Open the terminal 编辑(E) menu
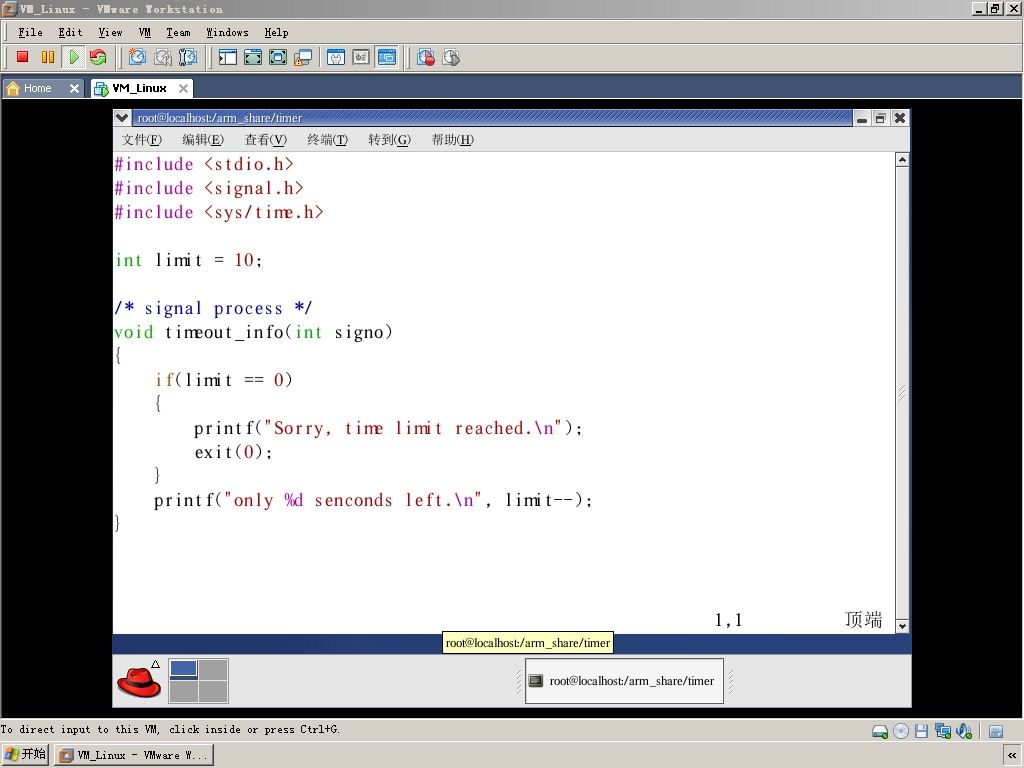The height and width of the screenshot is (768, 1024). click(x=203, y=139)
